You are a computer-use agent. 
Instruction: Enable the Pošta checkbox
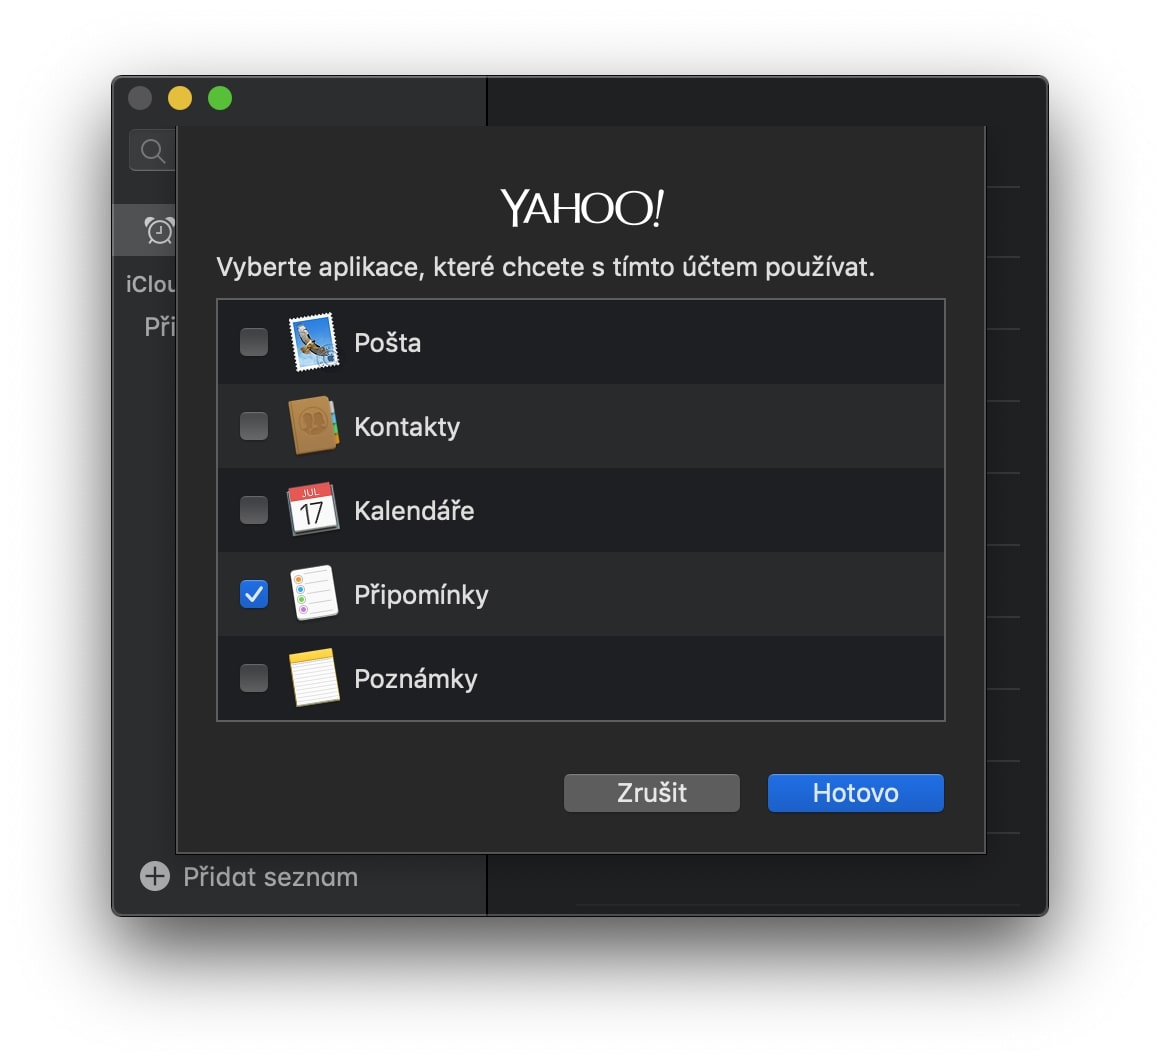(254, 343)
